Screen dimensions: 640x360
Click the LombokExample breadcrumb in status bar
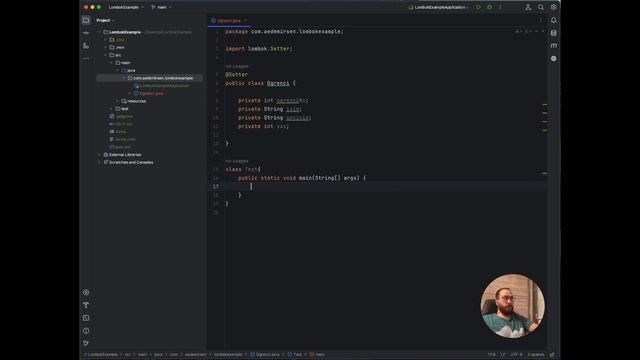tap(101, 354)
